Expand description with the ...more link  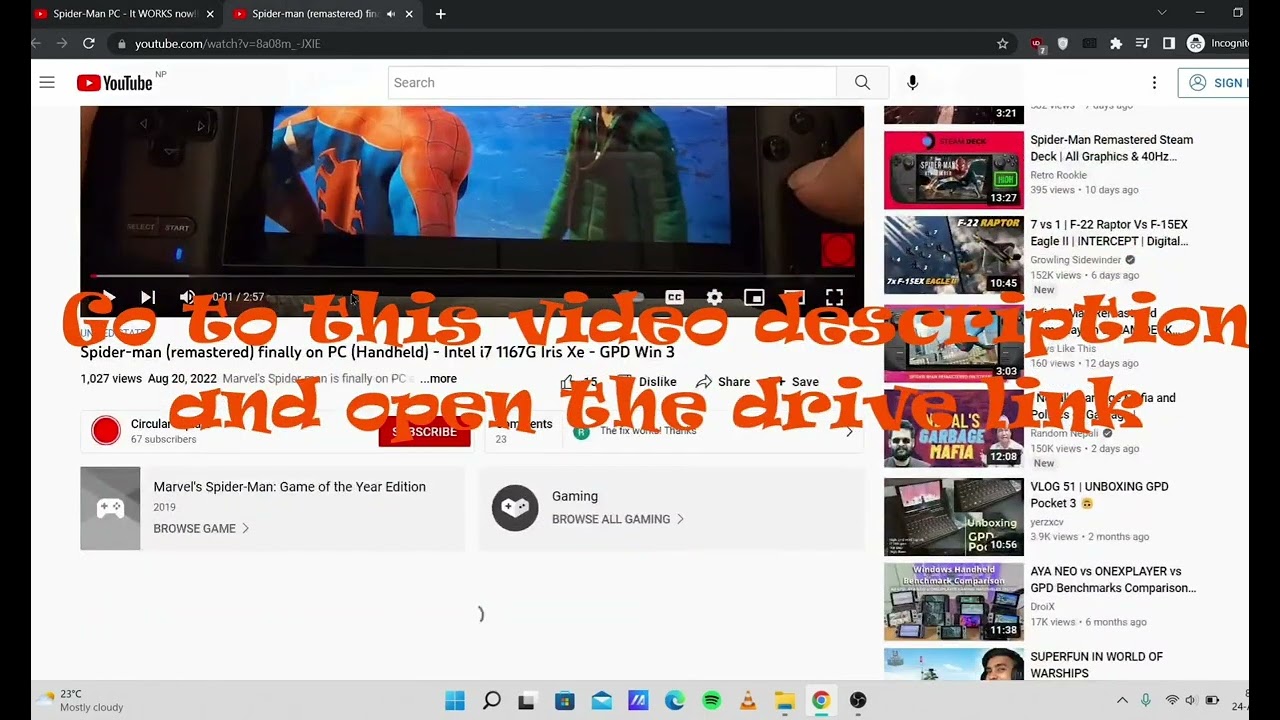[x=438, y=379]
